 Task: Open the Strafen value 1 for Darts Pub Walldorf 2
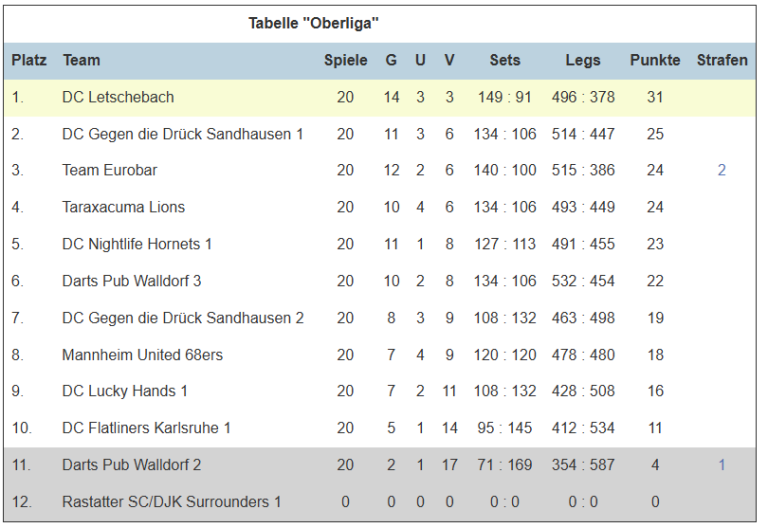[x=721, y=464]
